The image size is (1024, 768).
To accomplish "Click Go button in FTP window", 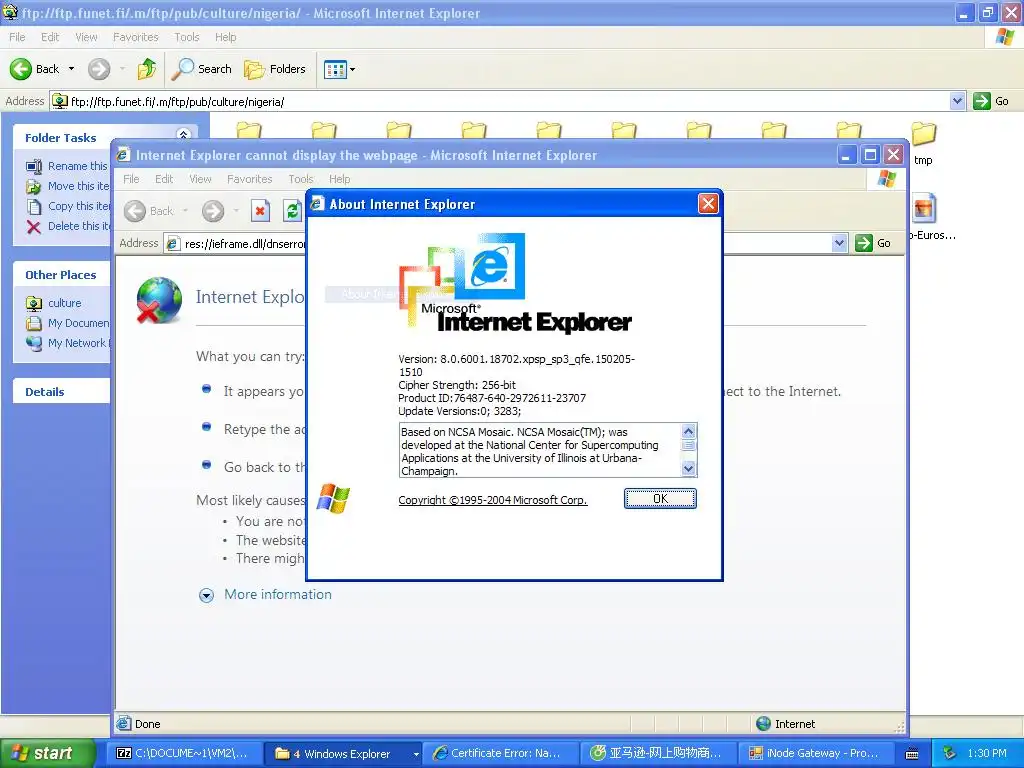I will coord(991,101).
